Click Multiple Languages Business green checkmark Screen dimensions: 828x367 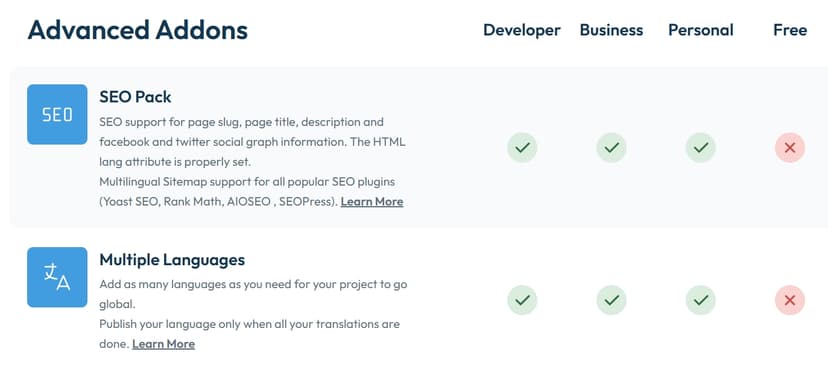(611, 300)
